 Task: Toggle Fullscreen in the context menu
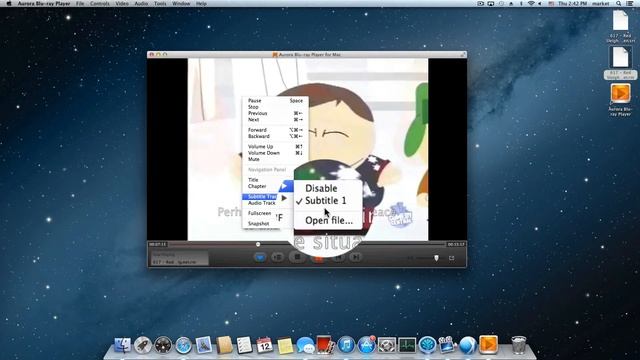pos(261,213)
